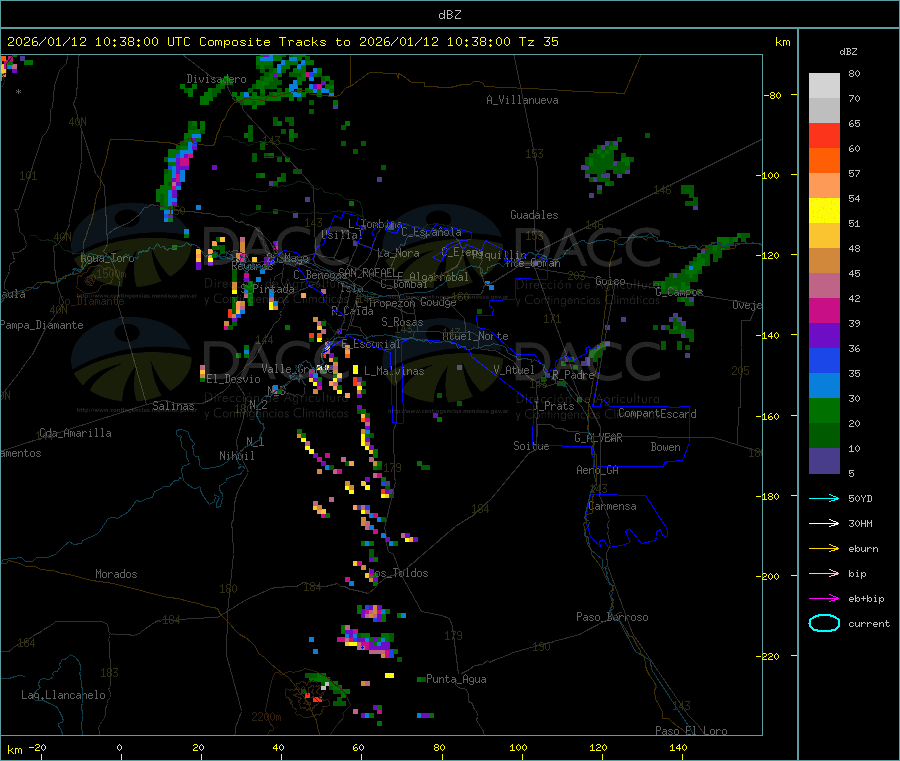Click the 'A_Villanueva' map label

click(x=522, y=100)
